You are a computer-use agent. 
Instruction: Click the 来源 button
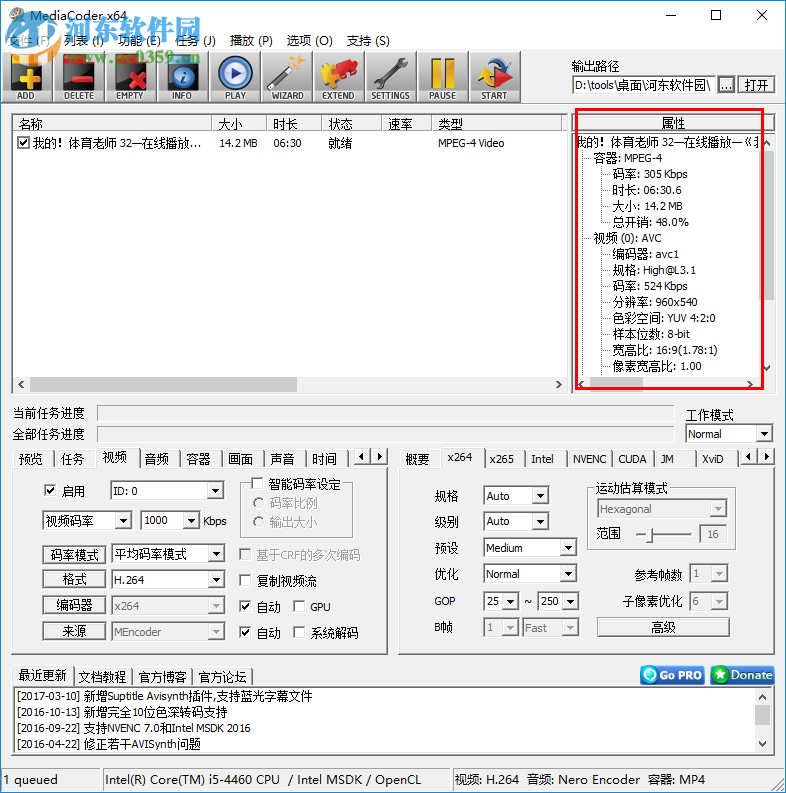click(x=74, y=631)
